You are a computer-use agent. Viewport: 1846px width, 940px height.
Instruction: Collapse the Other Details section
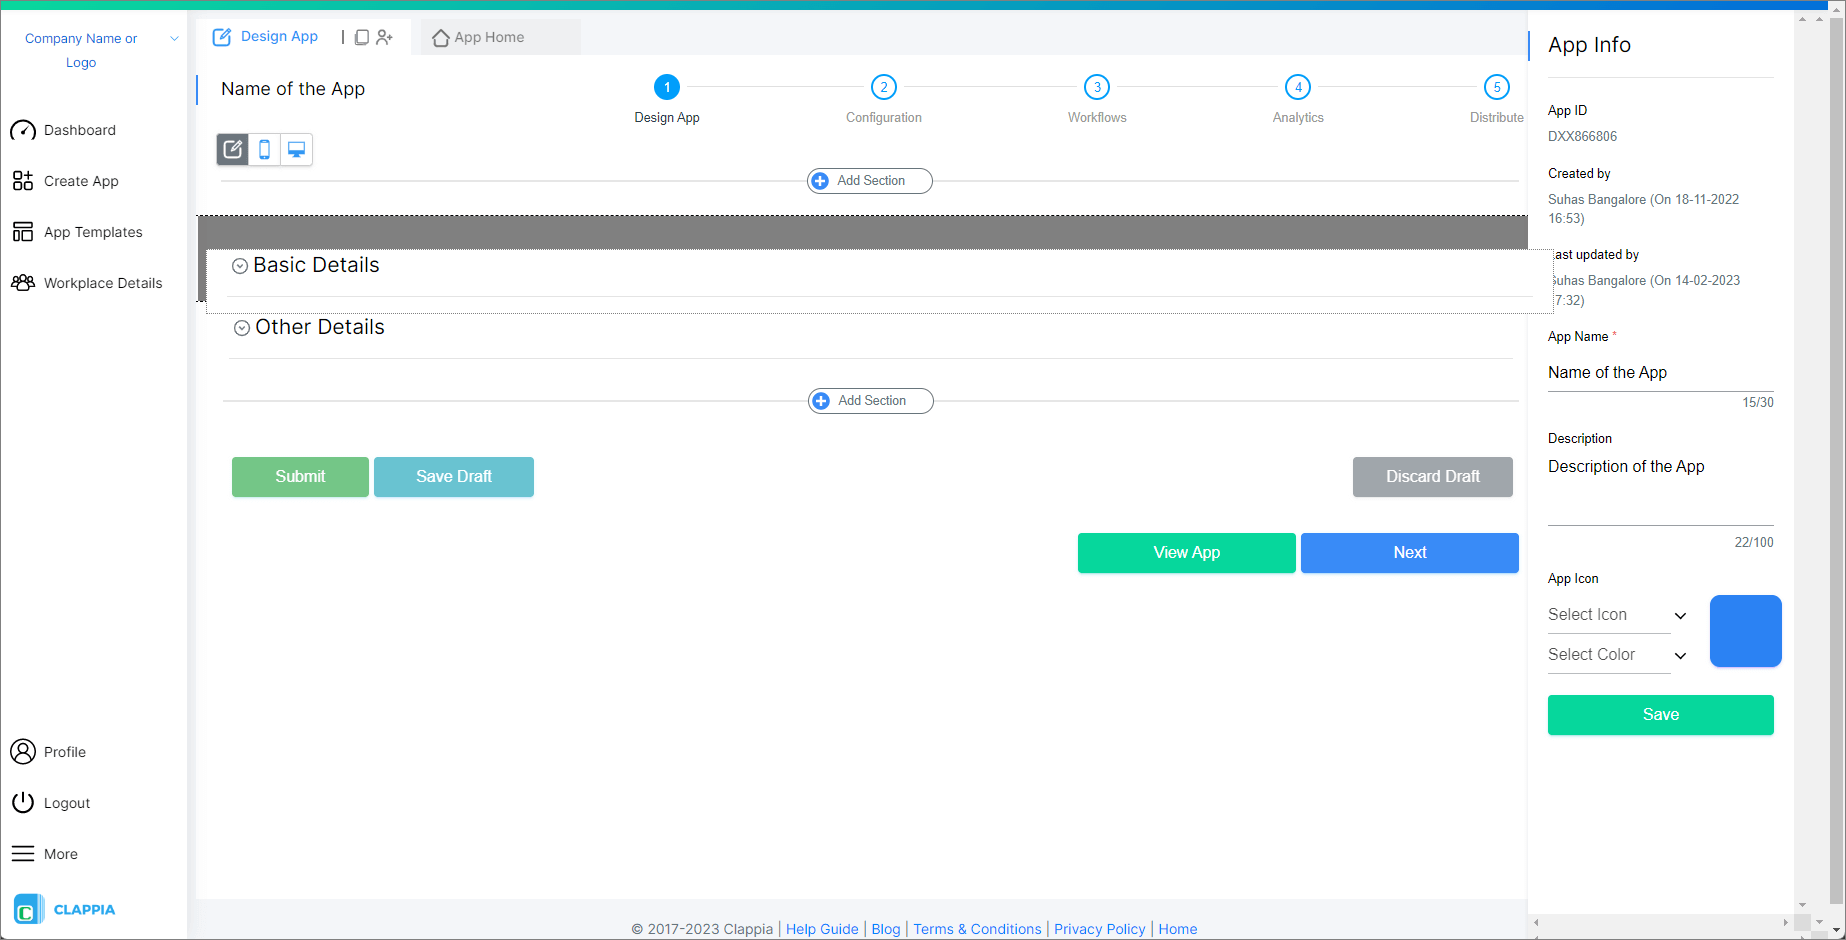click(x=241, y=327)
